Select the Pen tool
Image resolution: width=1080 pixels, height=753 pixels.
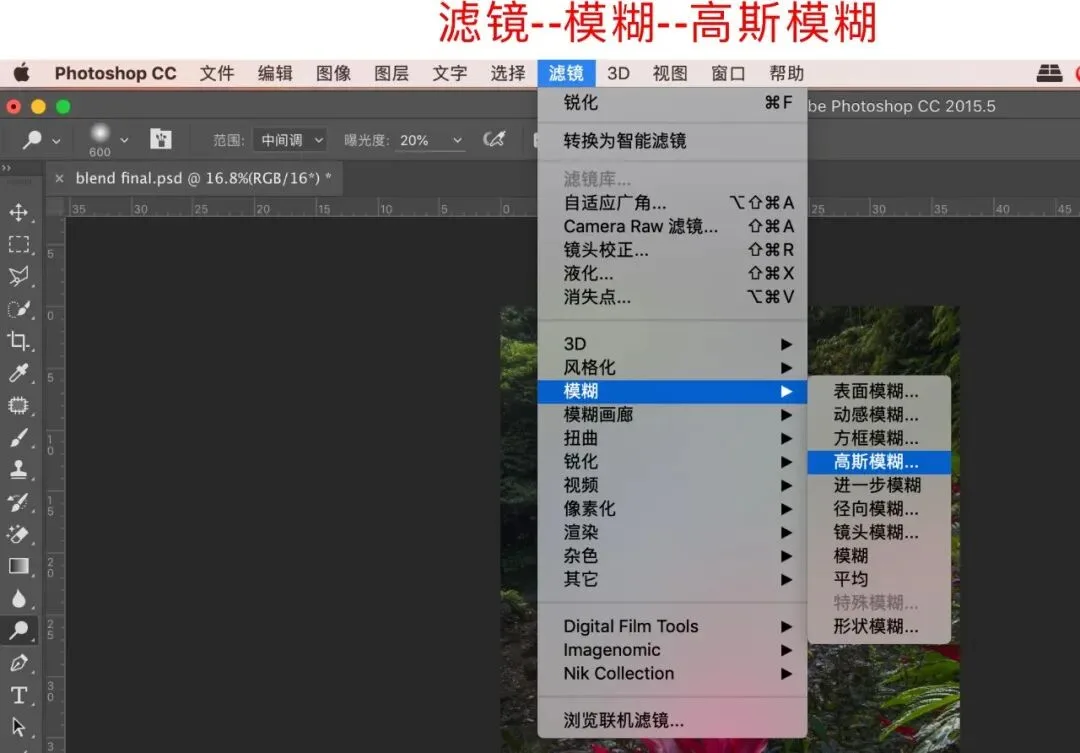[19, 663]
